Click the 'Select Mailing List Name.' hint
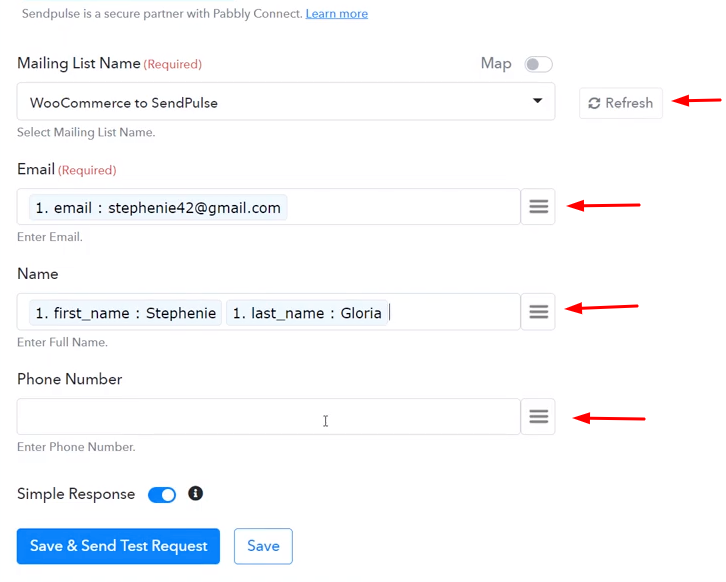726x582 pixels. pyautogui.click(x=86, y=132)
